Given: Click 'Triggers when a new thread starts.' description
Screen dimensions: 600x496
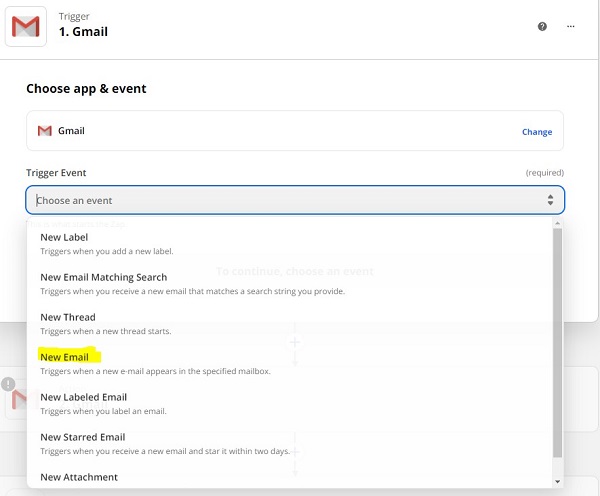Looking at the screenshot, I should [106, 331].
